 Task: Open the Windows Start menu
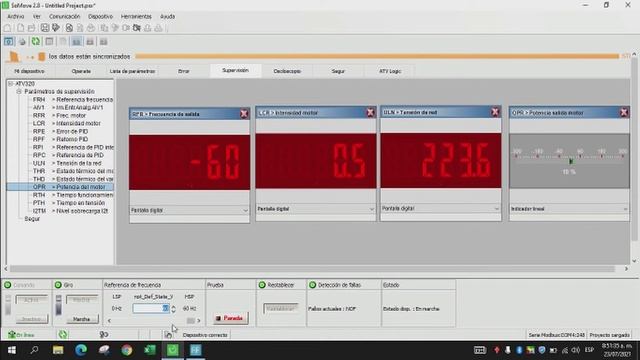click(12, 350)
